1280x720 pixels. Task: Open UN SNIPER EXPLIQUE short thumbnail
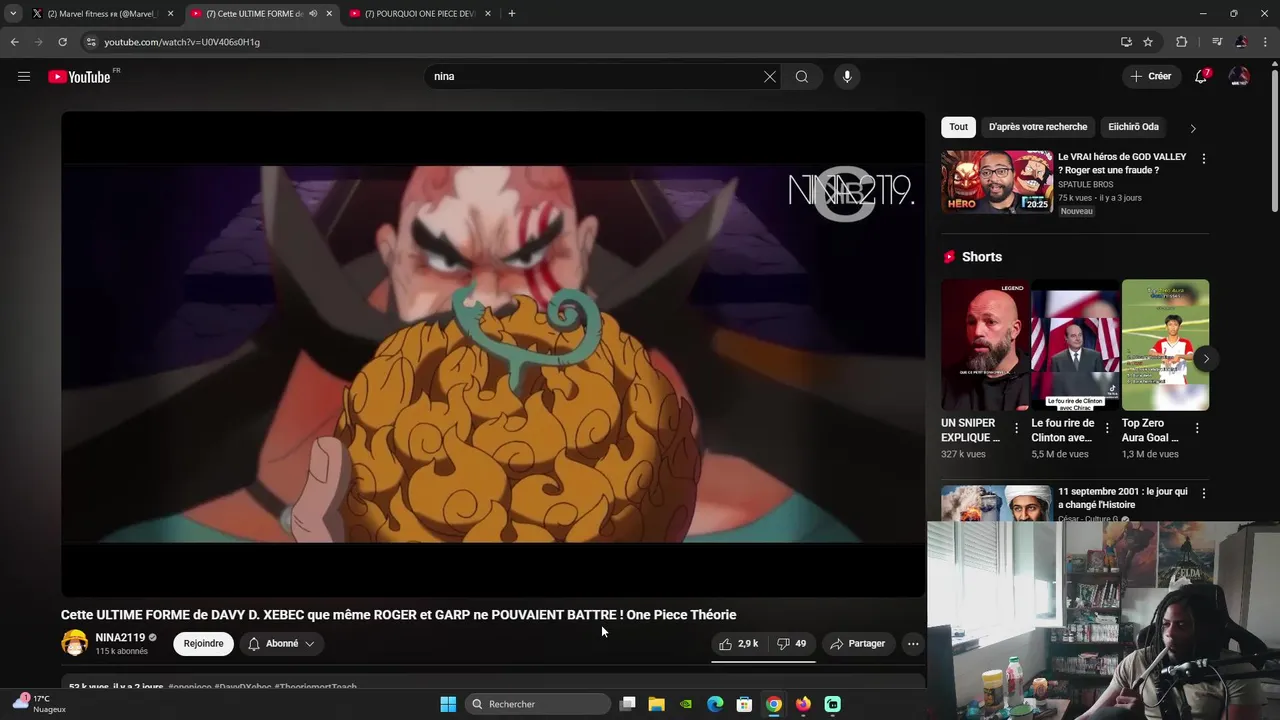984,345
